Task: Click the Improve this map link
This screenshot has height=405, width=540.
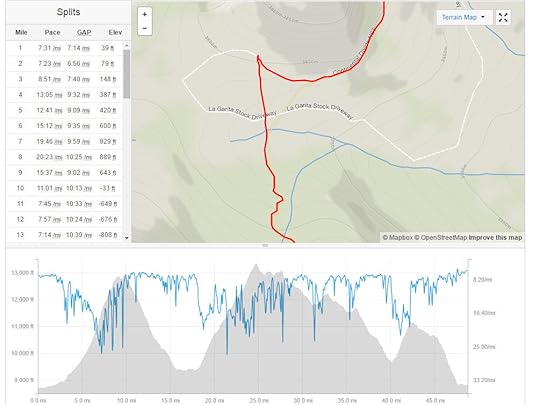Action: click(x=496, y=238)
